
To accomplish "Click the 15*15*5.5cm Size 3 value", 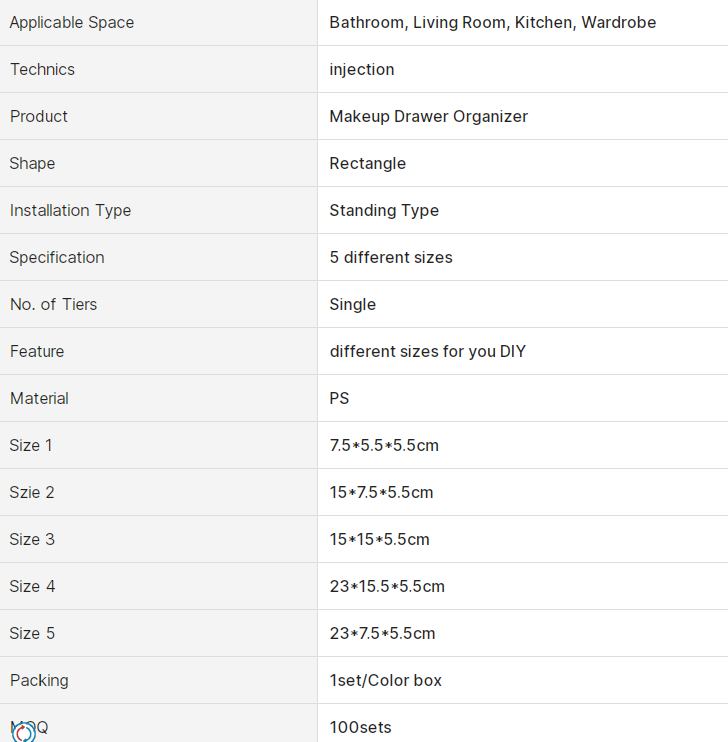I will 379,539.
